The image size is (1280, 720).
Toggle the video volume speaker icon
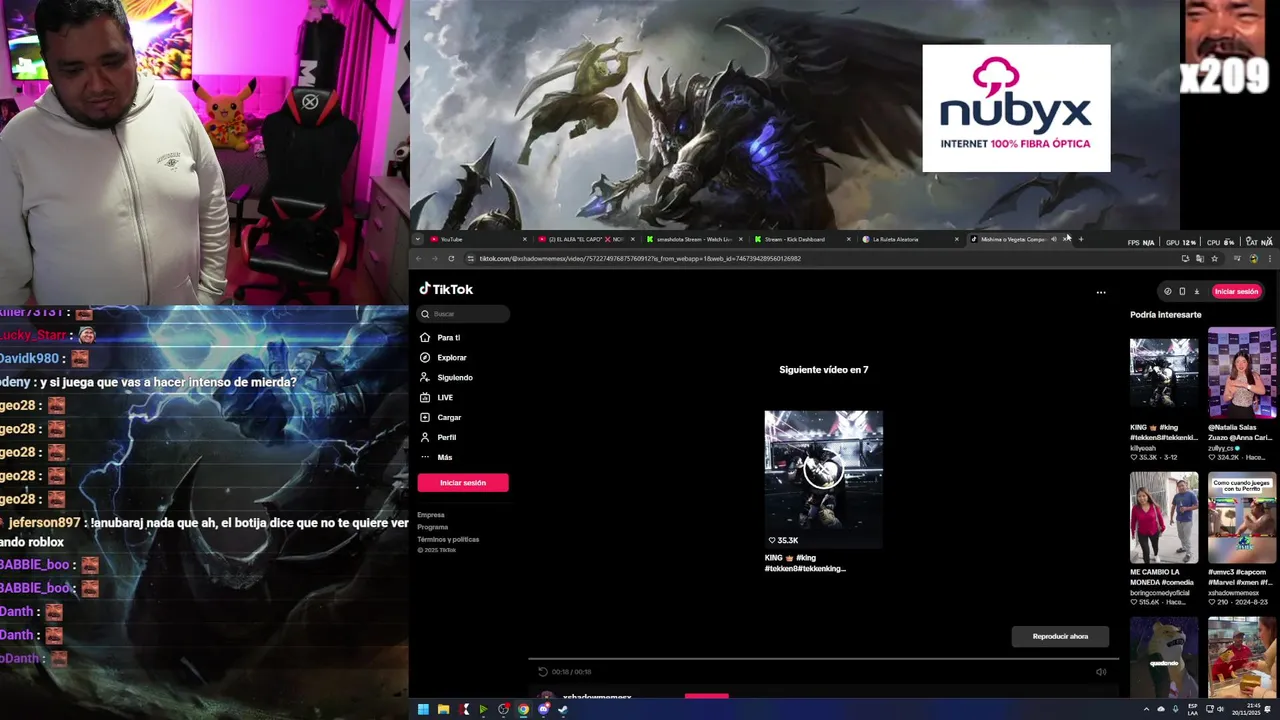pyautogui.click(x=1101, y=672)
